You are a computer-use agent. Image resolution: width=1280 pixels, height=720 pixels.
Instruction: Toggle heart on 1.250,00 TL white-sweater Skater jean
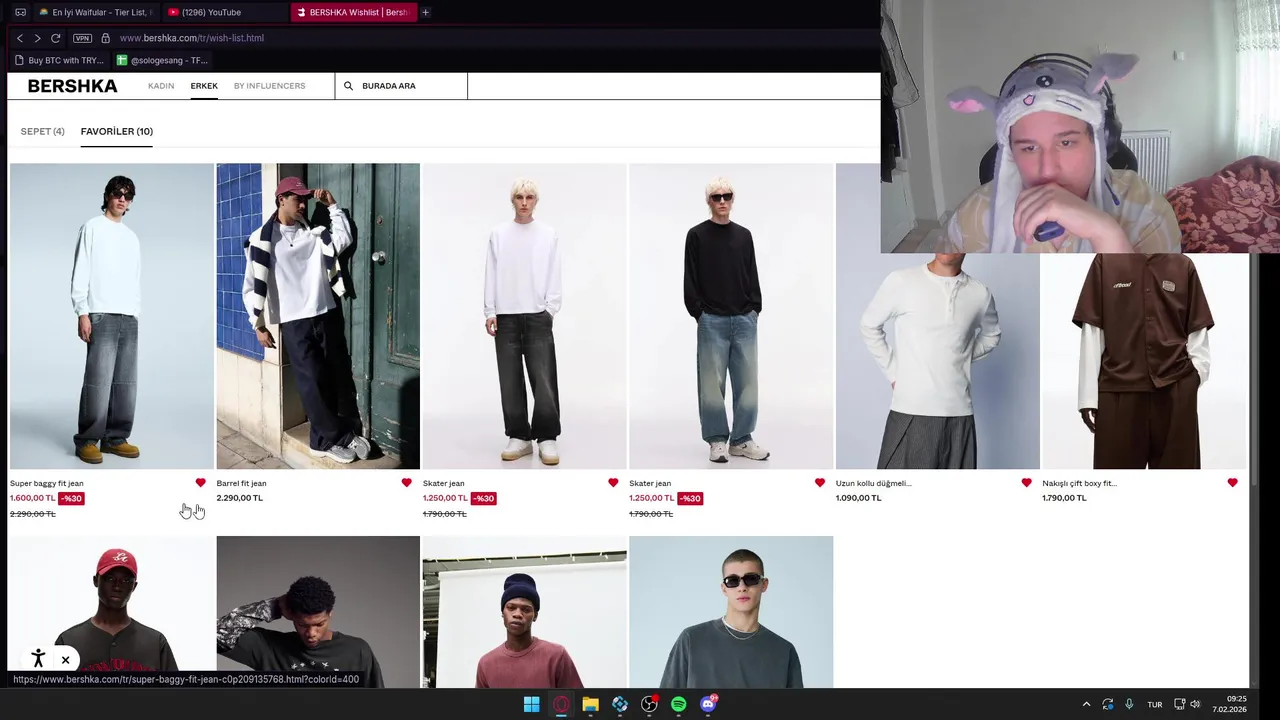point(613,483)
